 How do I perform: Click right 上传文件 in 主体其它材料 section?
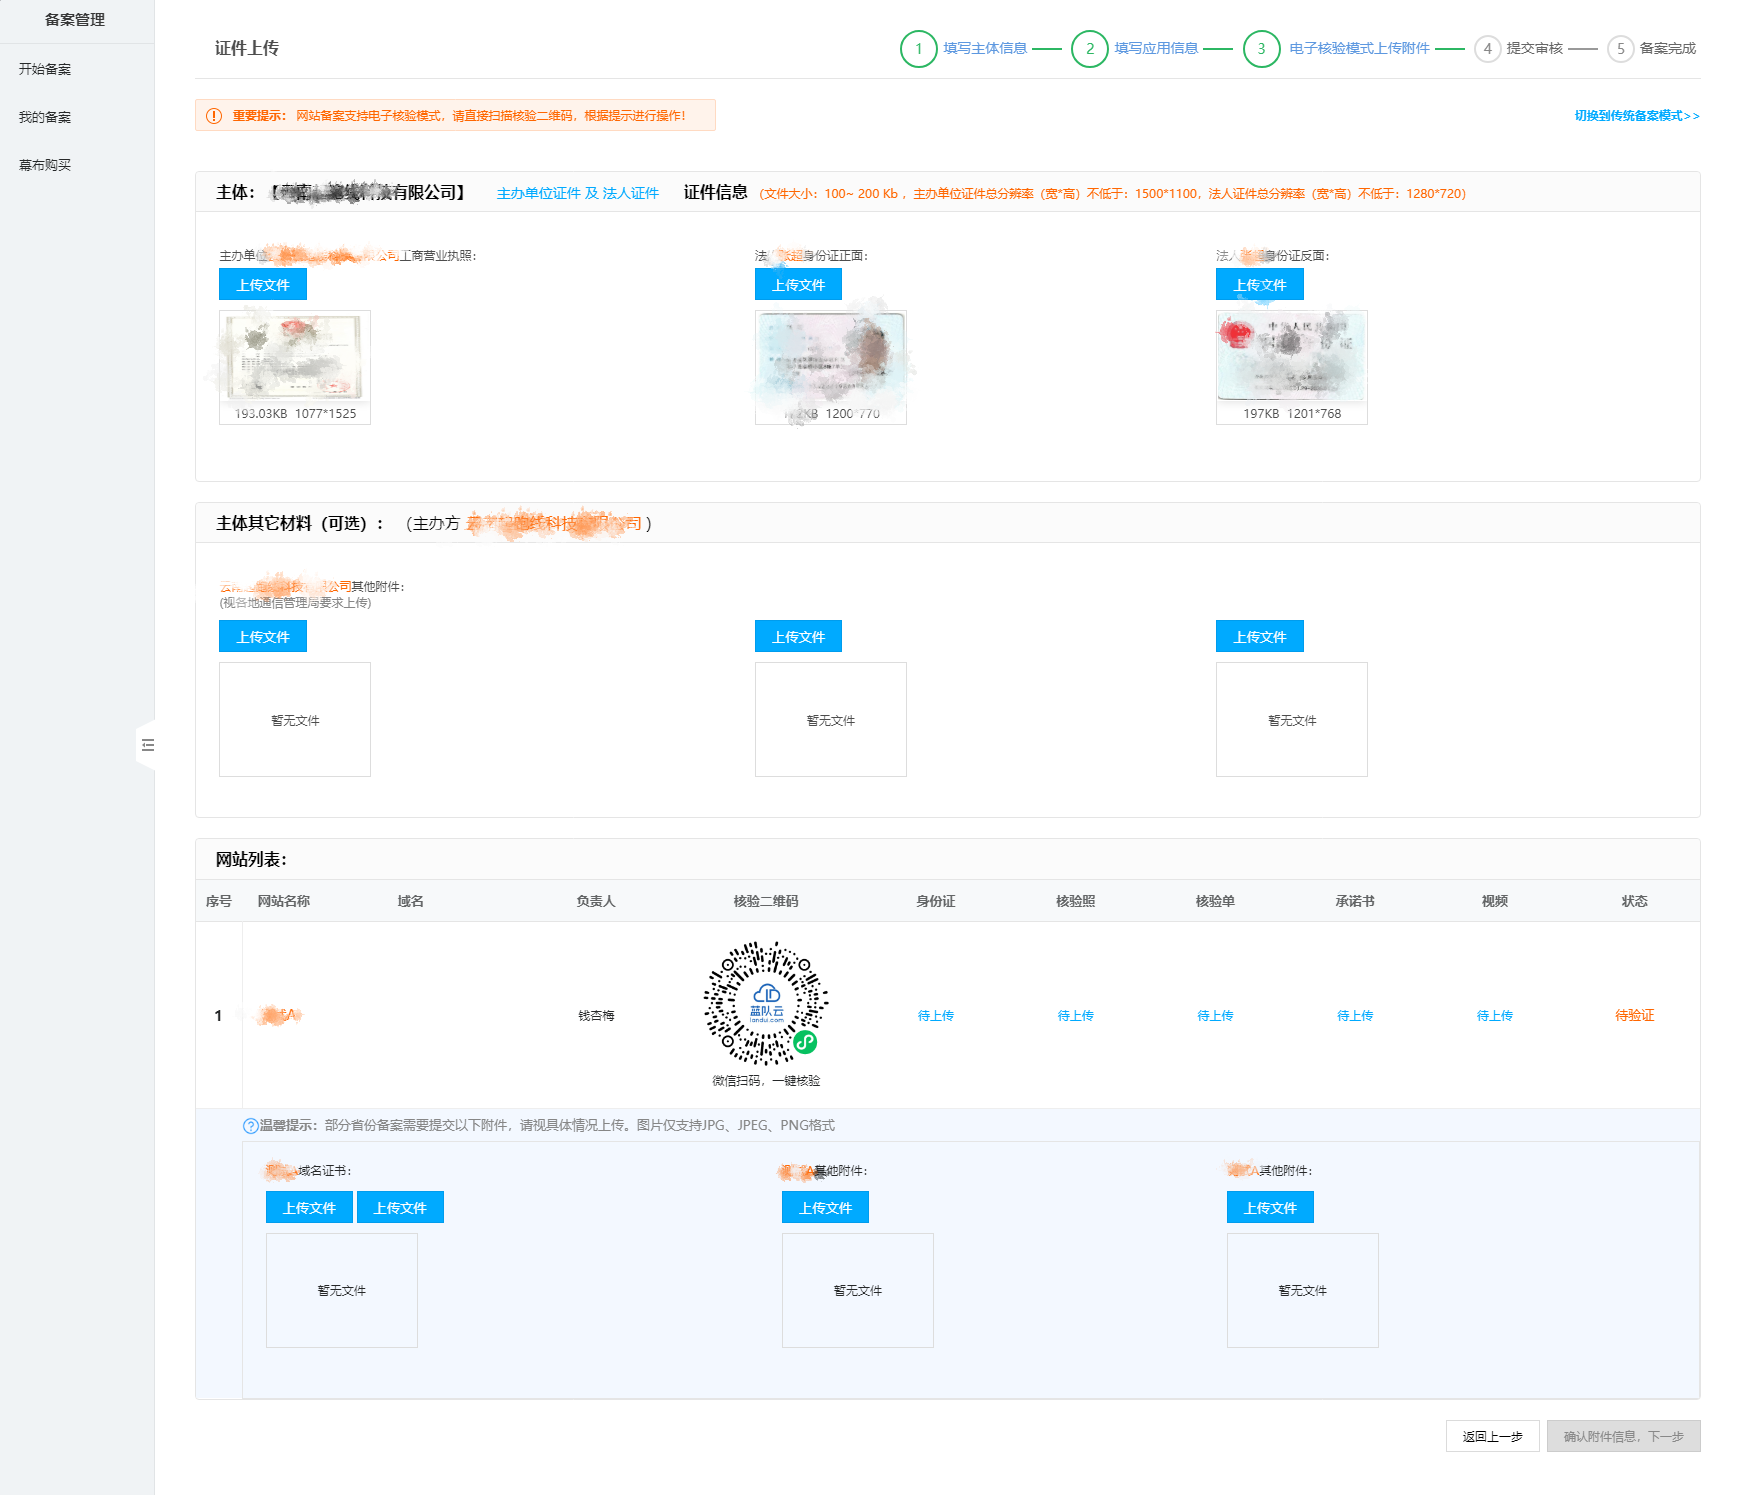coord(1260,637)
